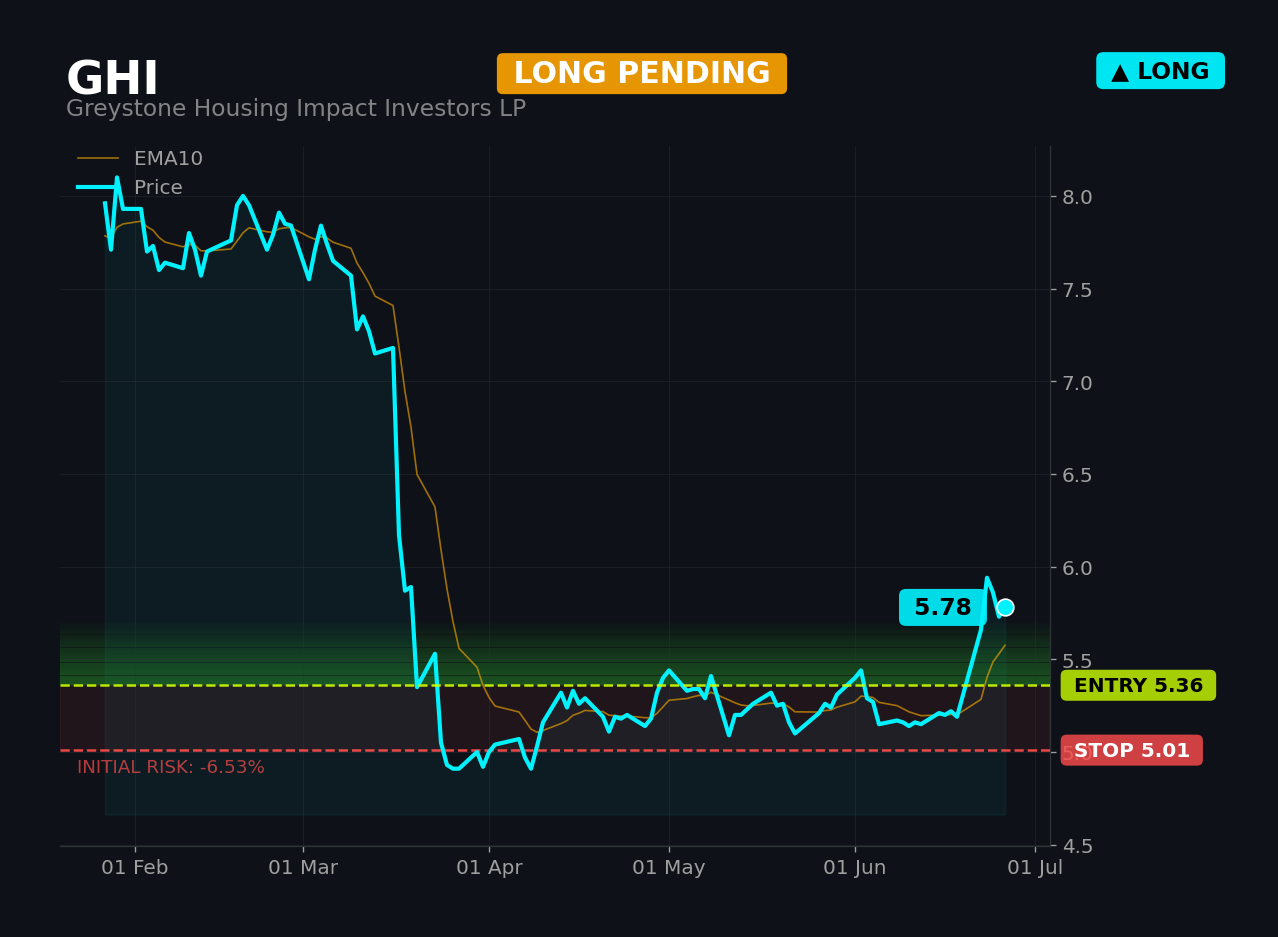
Task: Click the Greystone Housing Impact Investors LP subtitle
Action: [296, 109]
